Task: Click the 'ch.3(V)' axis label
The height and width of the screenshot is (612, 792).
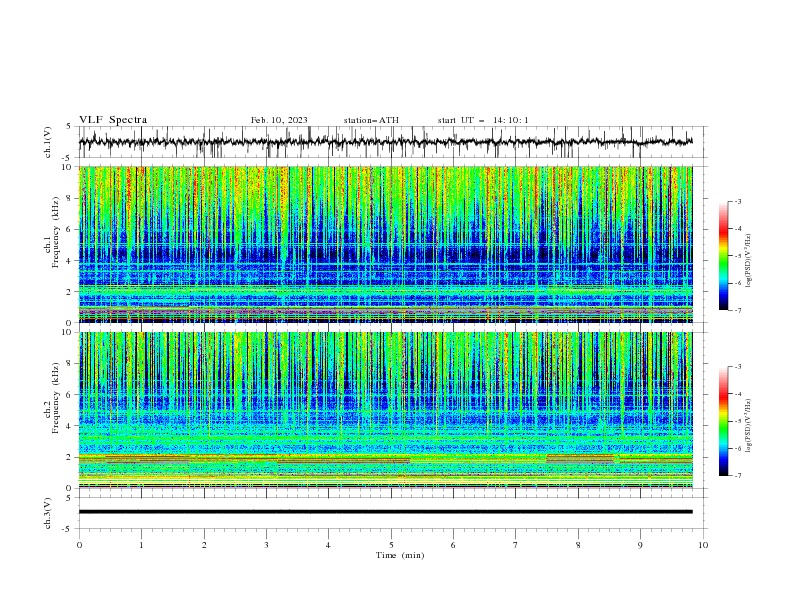Action: click(48, 513)
